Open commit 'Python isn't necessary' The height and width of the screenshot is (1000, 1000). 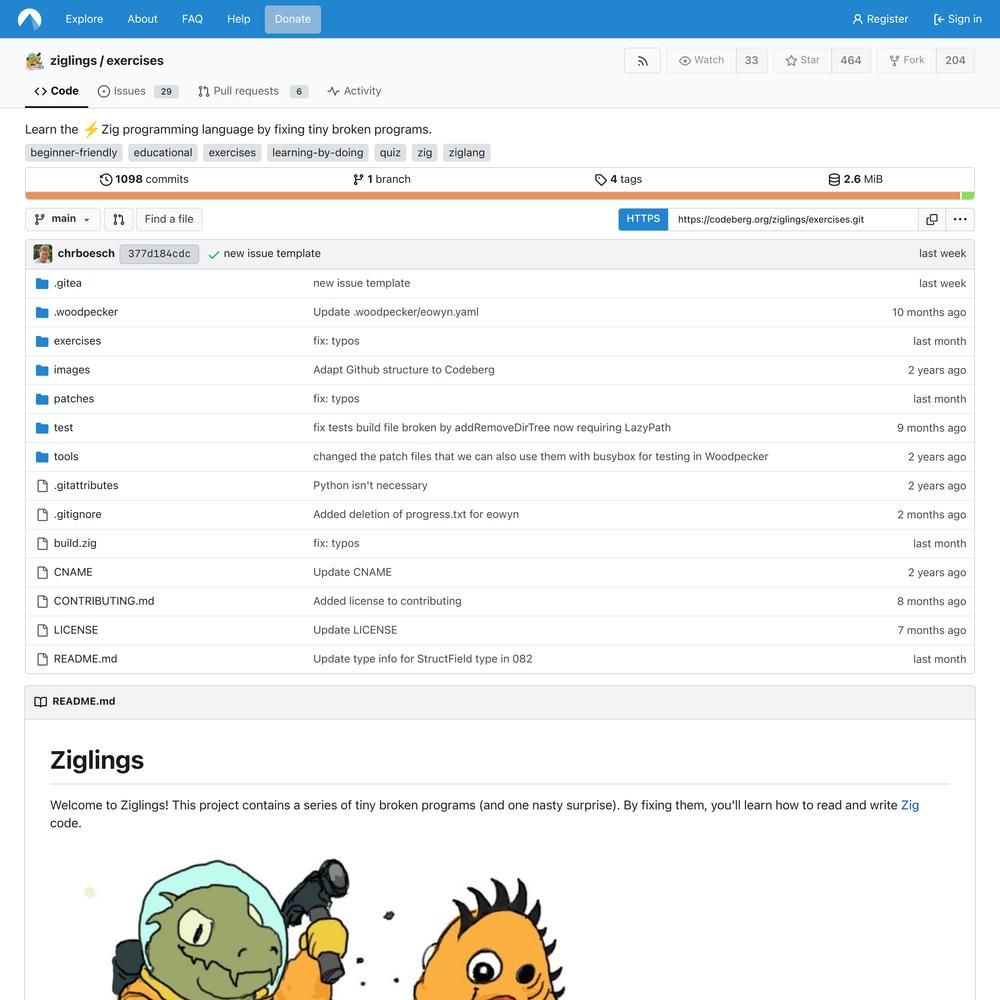(370, 485)
